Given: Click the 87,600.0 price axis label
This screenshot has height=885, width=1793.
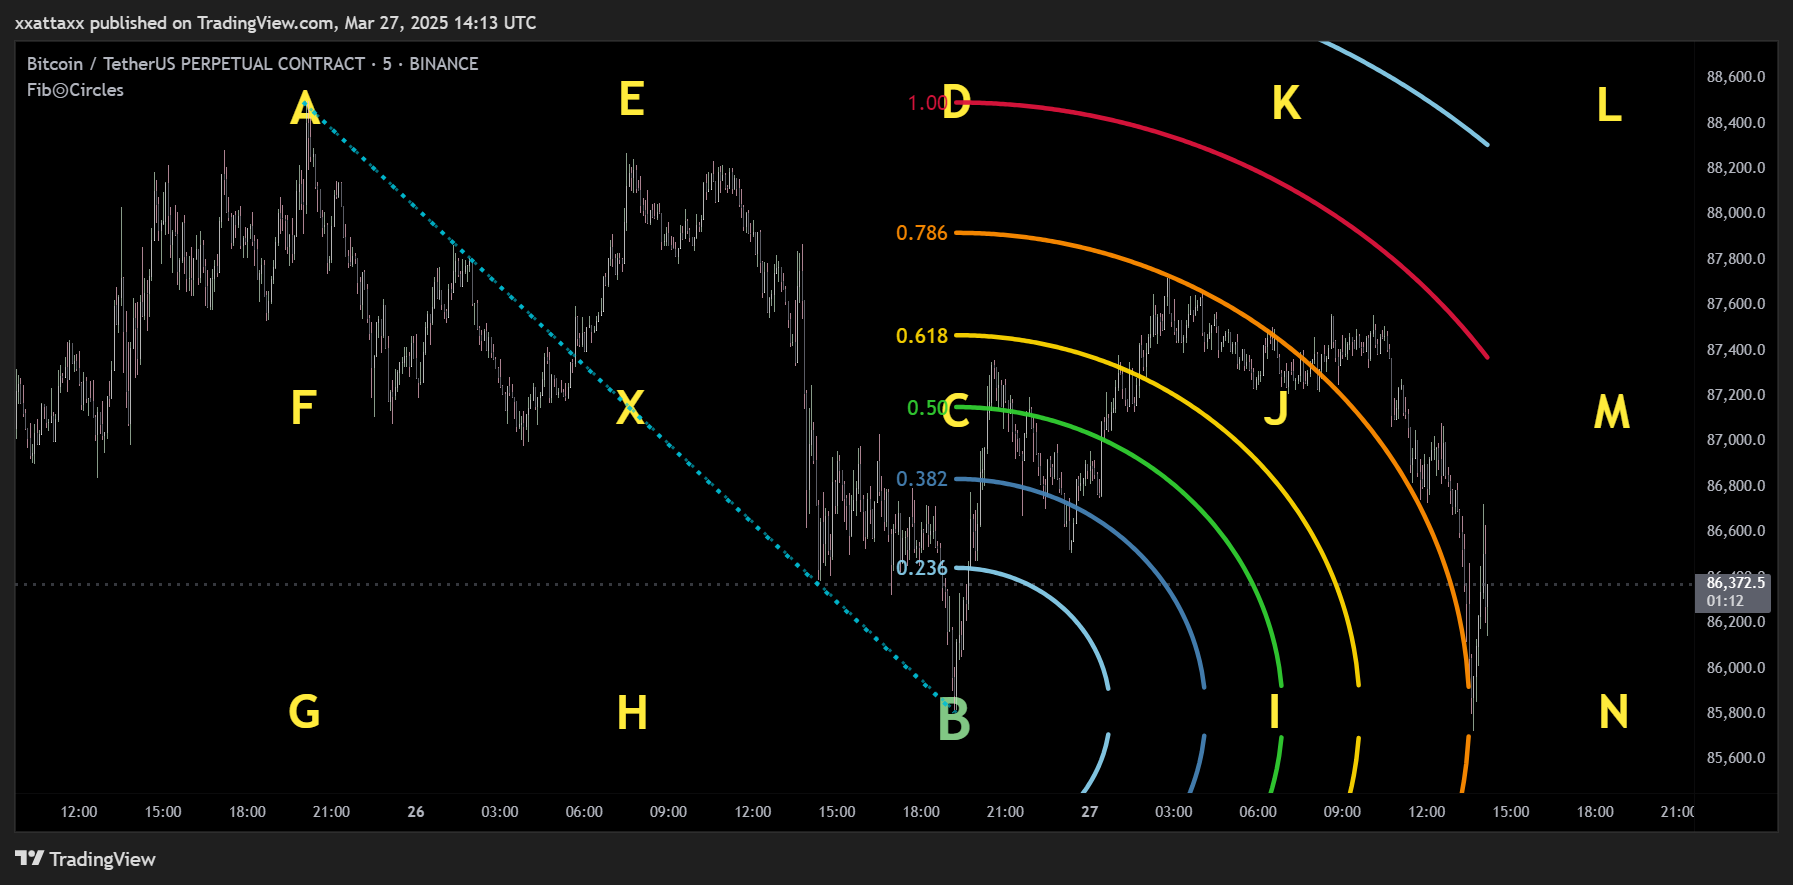Looking at the screenshot, I should tap(1736, 304).
